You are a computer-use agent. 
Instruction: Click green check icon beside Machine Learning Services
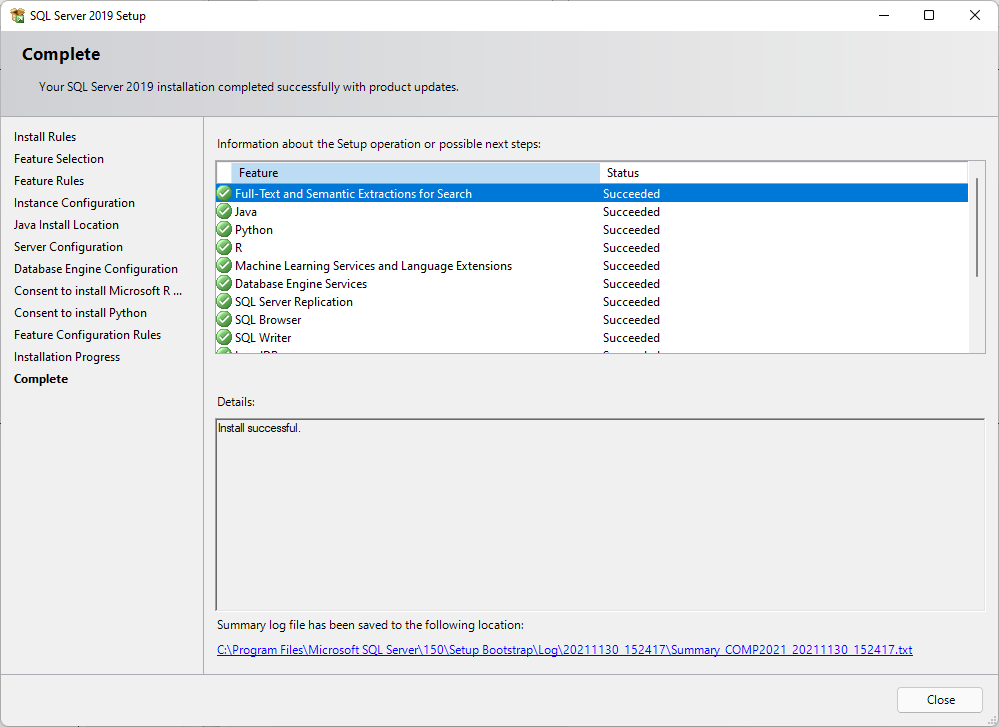(x=224, y=265)
